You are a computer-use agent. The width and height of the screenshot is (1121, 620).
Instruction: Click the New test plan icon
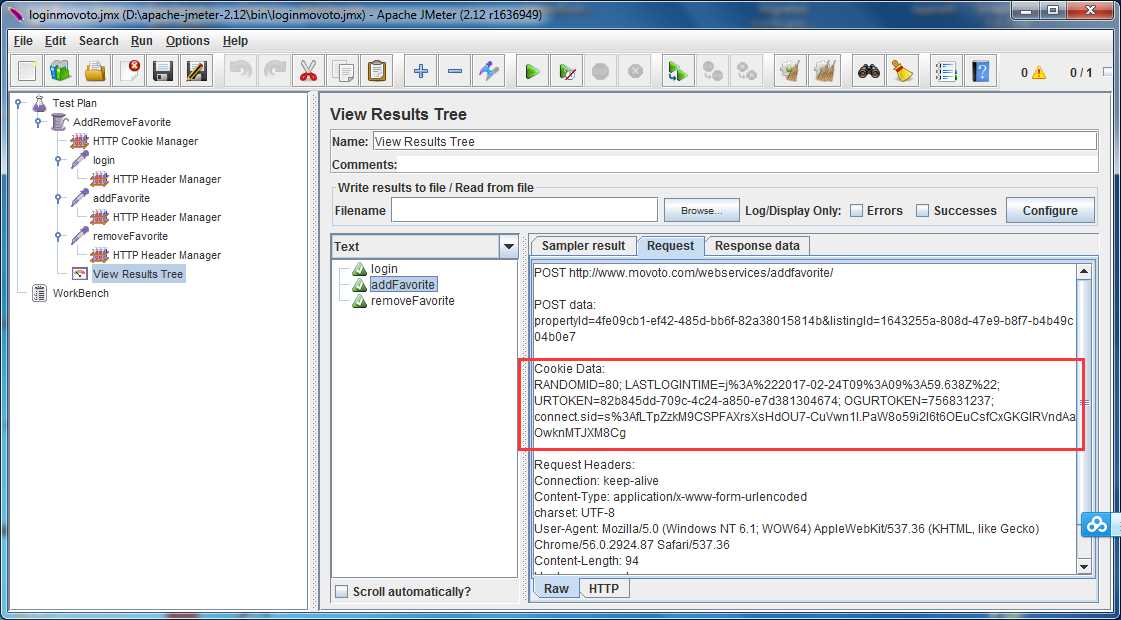27,72
